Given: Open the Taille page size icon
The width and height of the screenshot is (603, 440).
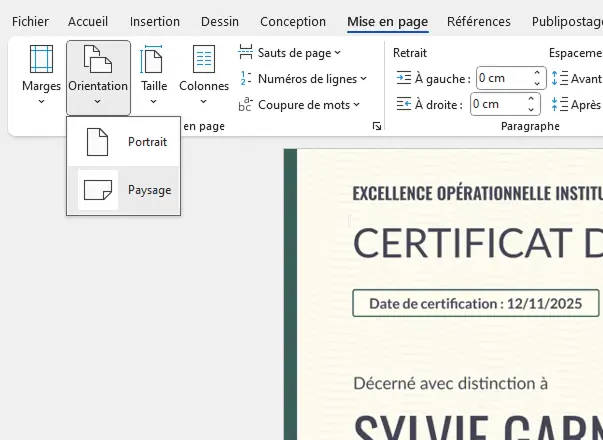Looking at the screenshot, I should point(152,59).
